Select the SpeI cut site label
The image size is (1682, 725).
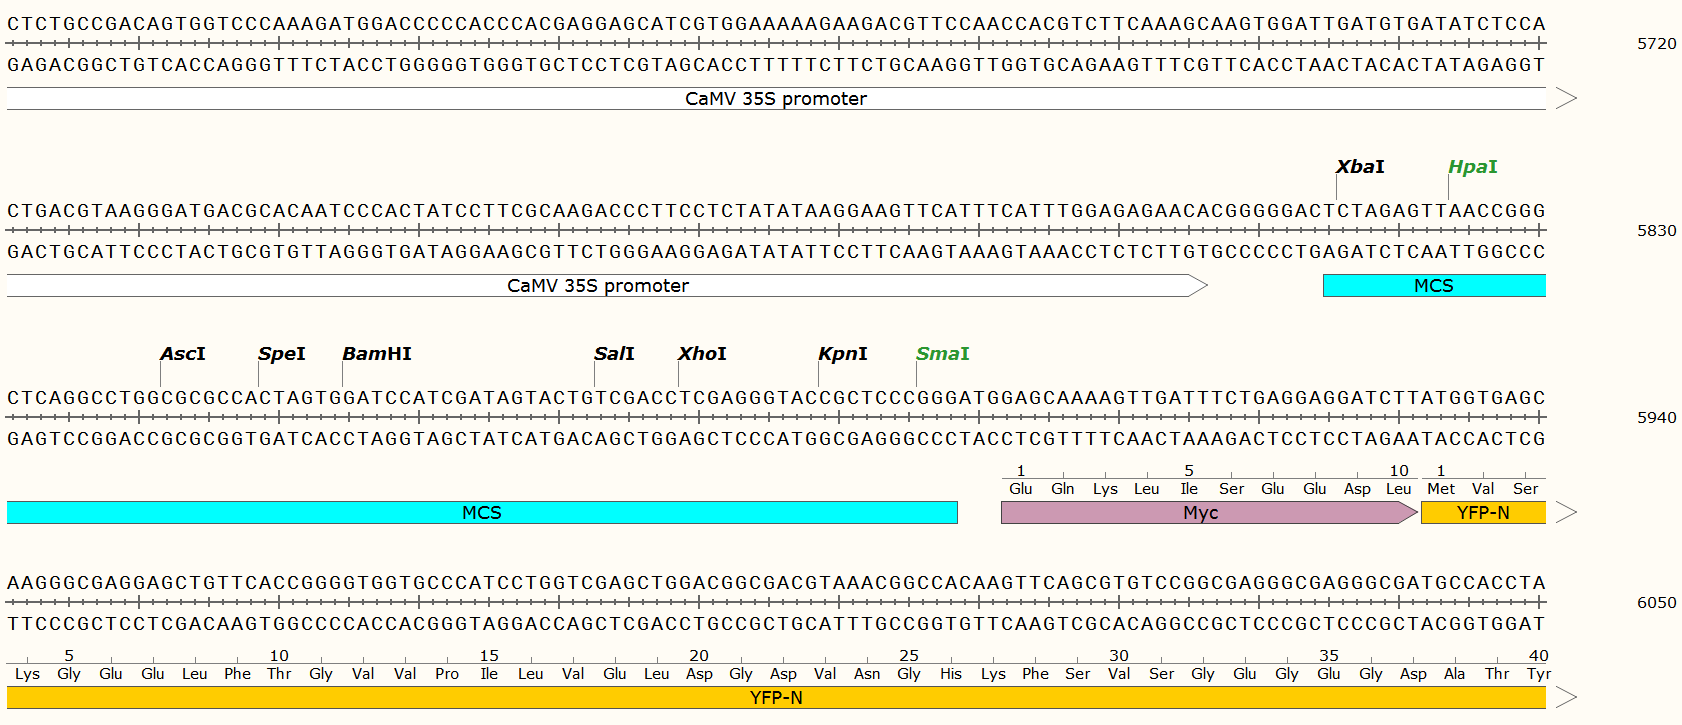(281, 354)
